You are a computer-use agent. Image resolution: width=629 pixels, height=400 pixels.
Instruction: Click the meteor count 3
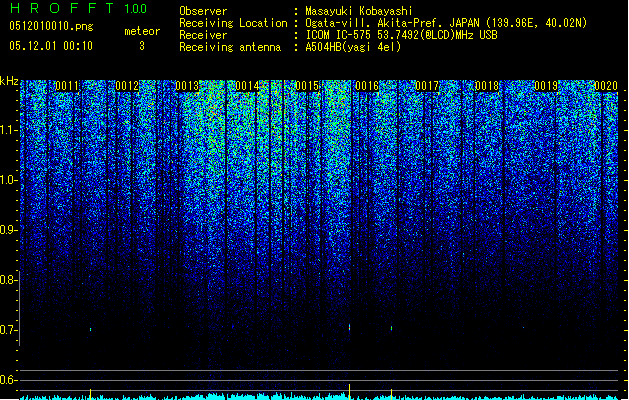(x=142, y=46)
